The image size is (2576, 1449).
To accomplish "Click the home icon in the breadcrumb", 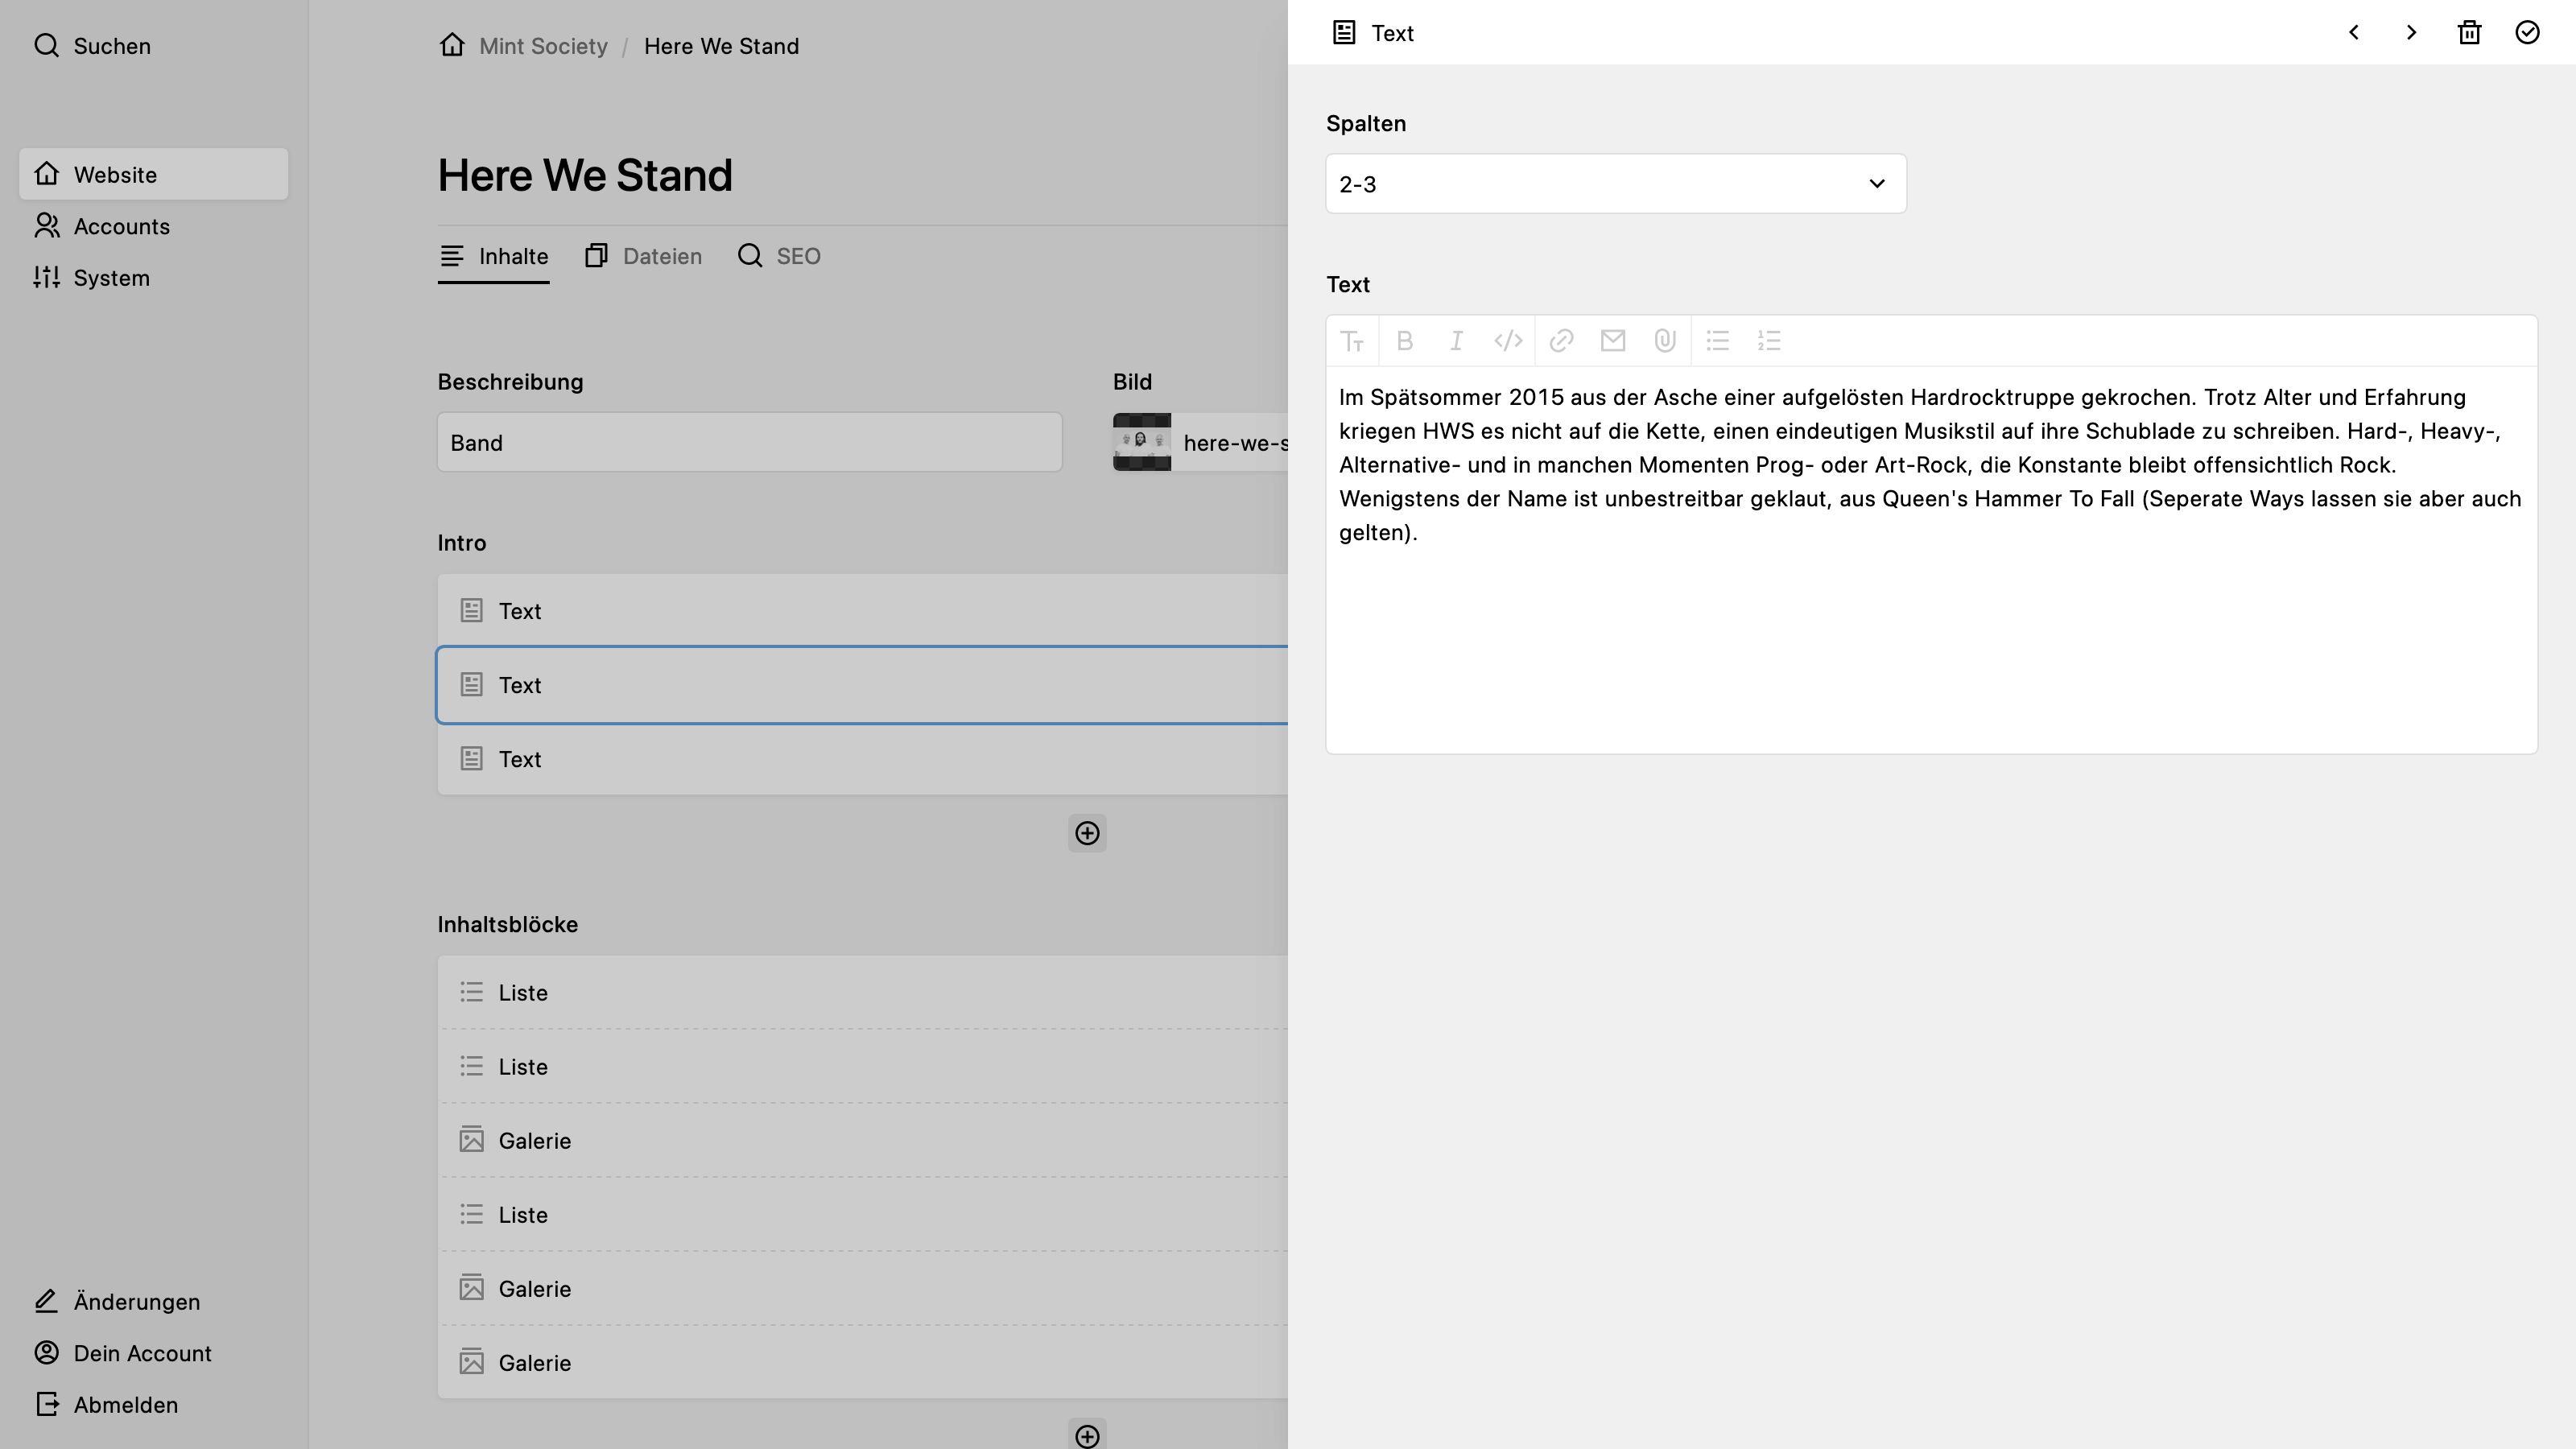I will point(452,45).
